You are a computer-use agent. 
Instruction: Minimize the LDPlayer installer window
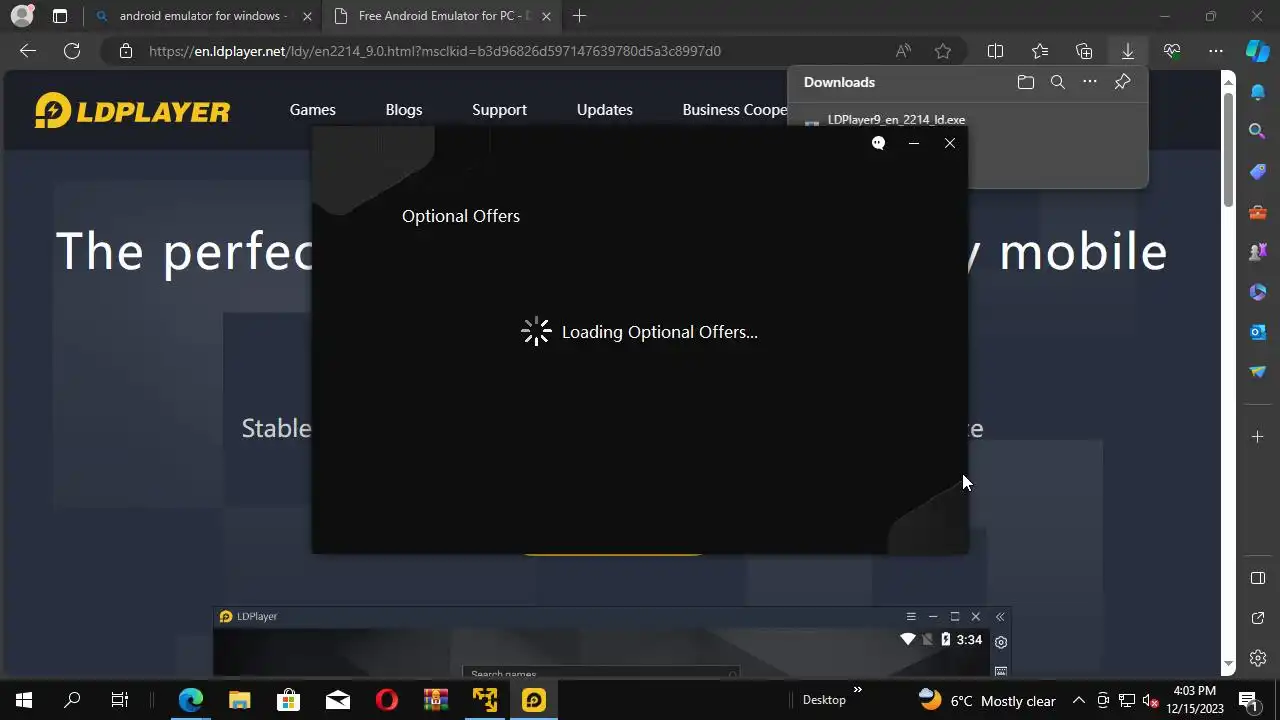913,143
